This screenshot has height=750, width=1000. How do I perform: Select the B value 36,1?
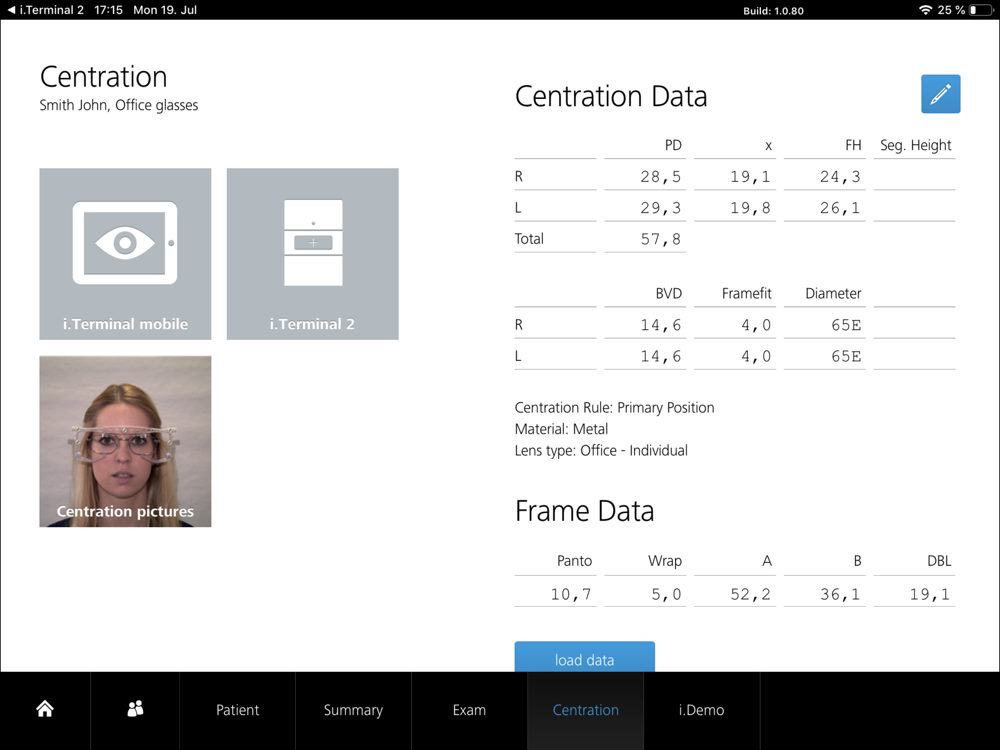tap(841, 594)
